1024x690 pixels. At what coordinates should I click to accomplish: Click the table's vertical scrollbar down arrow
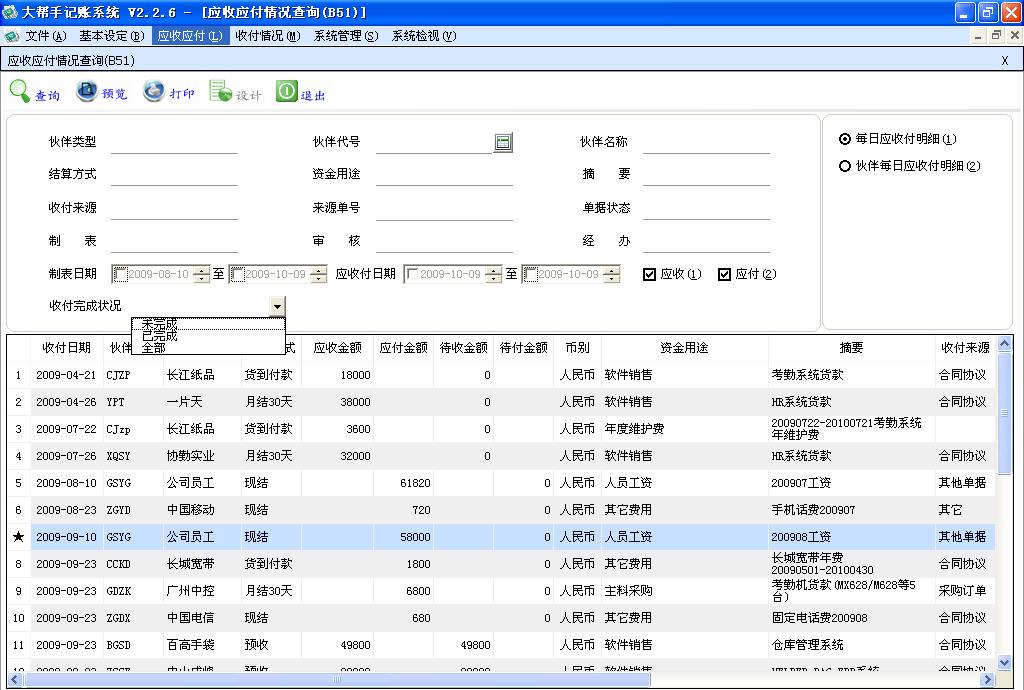click(x=1004, y=663)
